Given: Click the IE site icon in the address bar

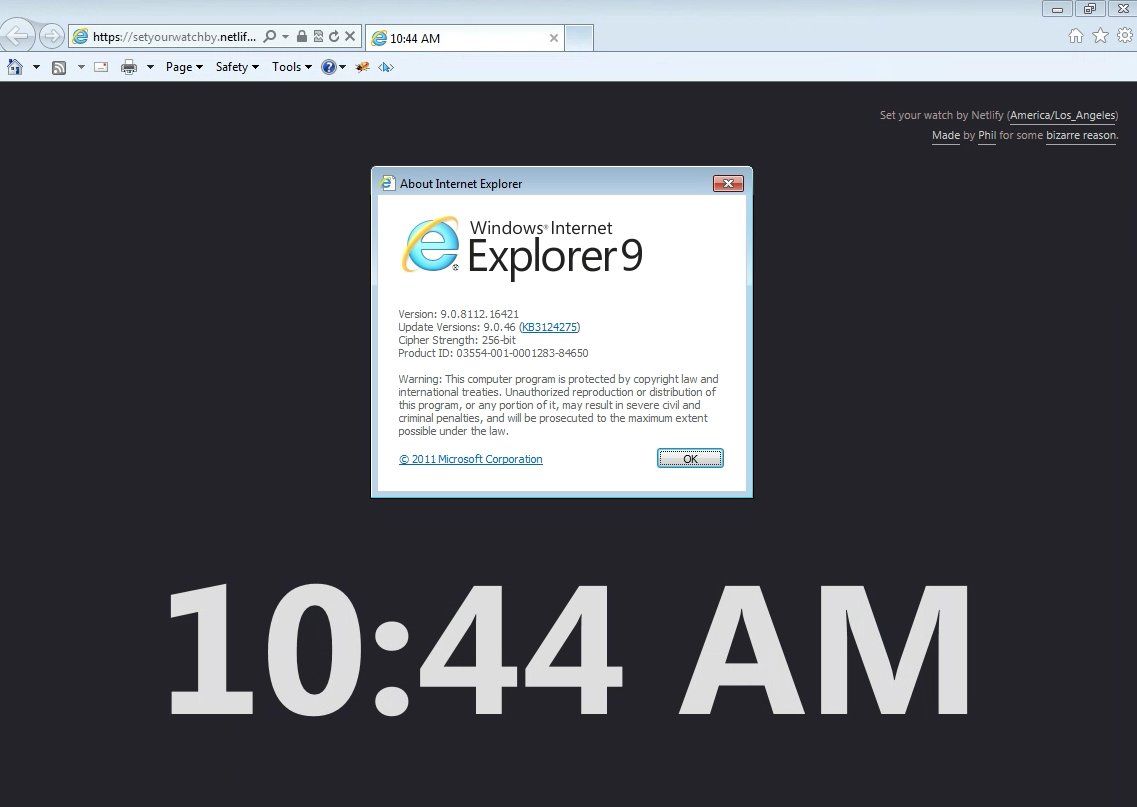Looking at the screenshot, I should point(80,36).
